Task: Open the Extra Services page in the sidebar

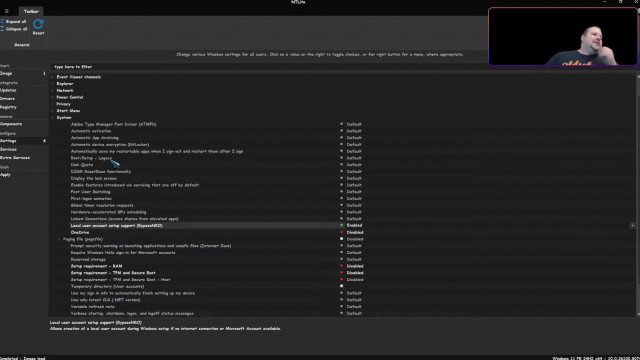Action: pos(15,158)
